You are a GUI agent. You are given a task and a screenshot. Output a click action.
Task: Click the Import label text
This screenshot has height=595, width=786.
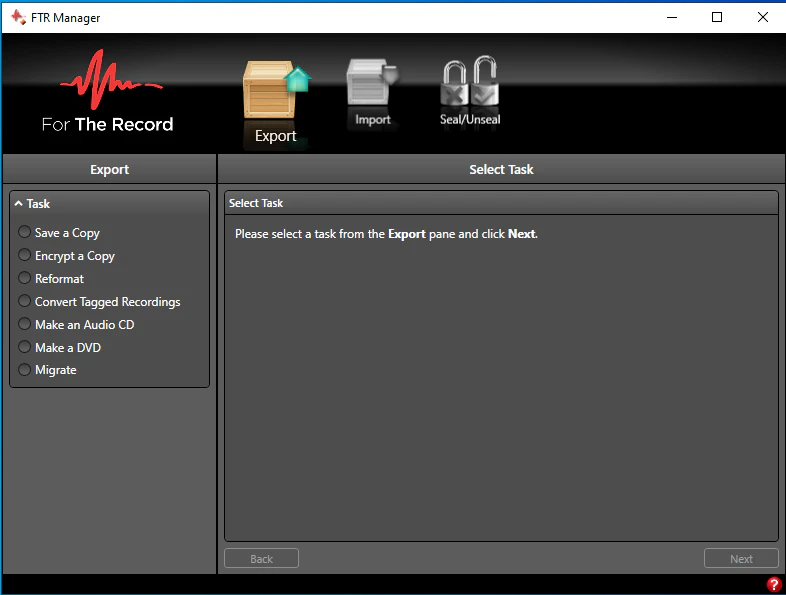[x=372, y=119]
